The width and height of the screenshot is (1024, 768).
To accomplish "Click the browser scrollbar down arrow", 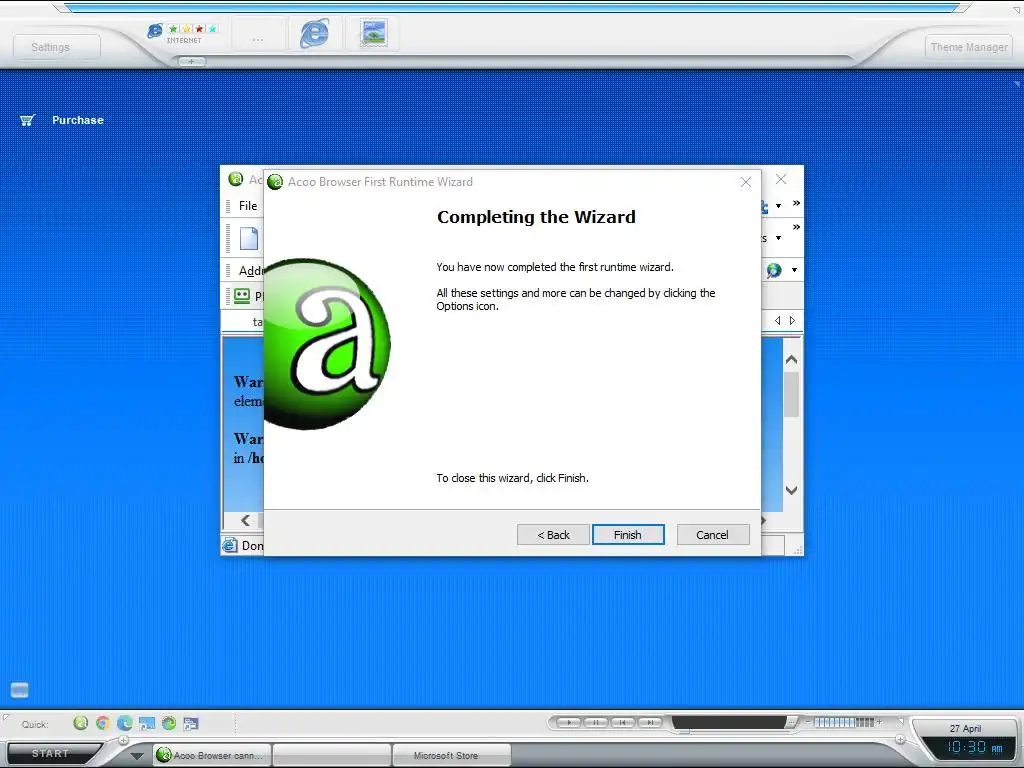I will (792, 490).
